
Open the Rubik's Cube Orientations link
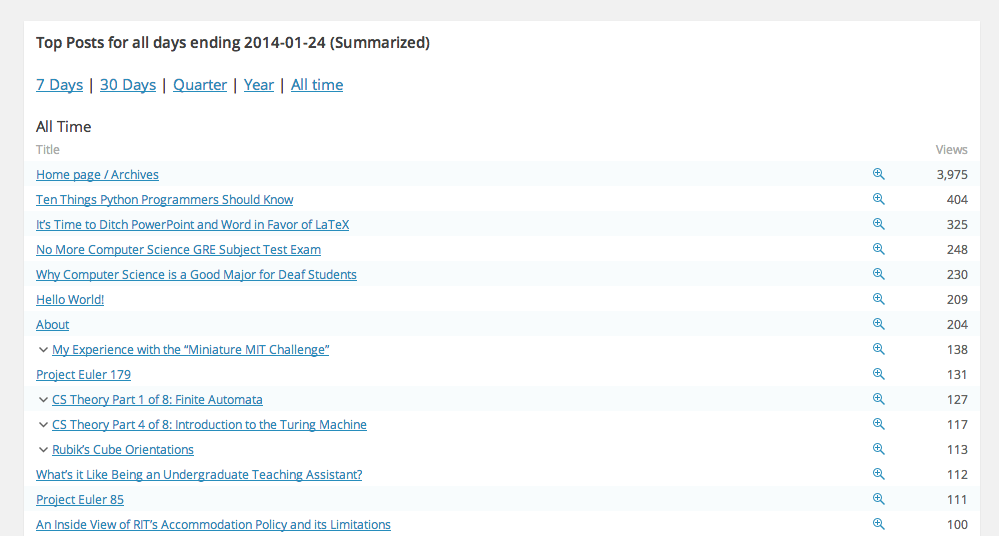pyautogui.click(x=123, y=449)
